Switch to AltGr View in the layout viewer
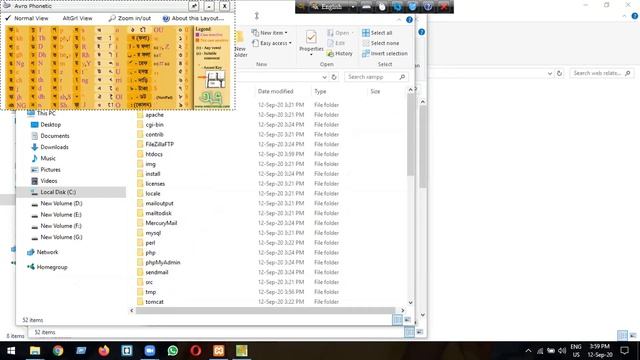640x360 pixels. coord(77,18)
